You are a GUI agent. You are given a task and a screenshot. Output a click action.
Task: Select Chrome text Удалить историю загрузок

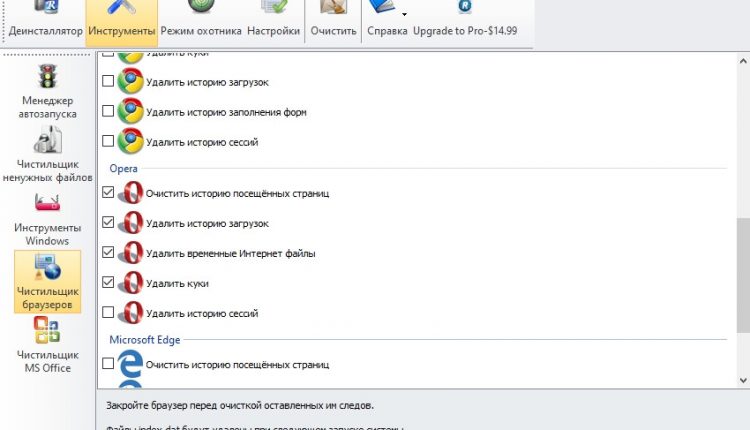207,82
